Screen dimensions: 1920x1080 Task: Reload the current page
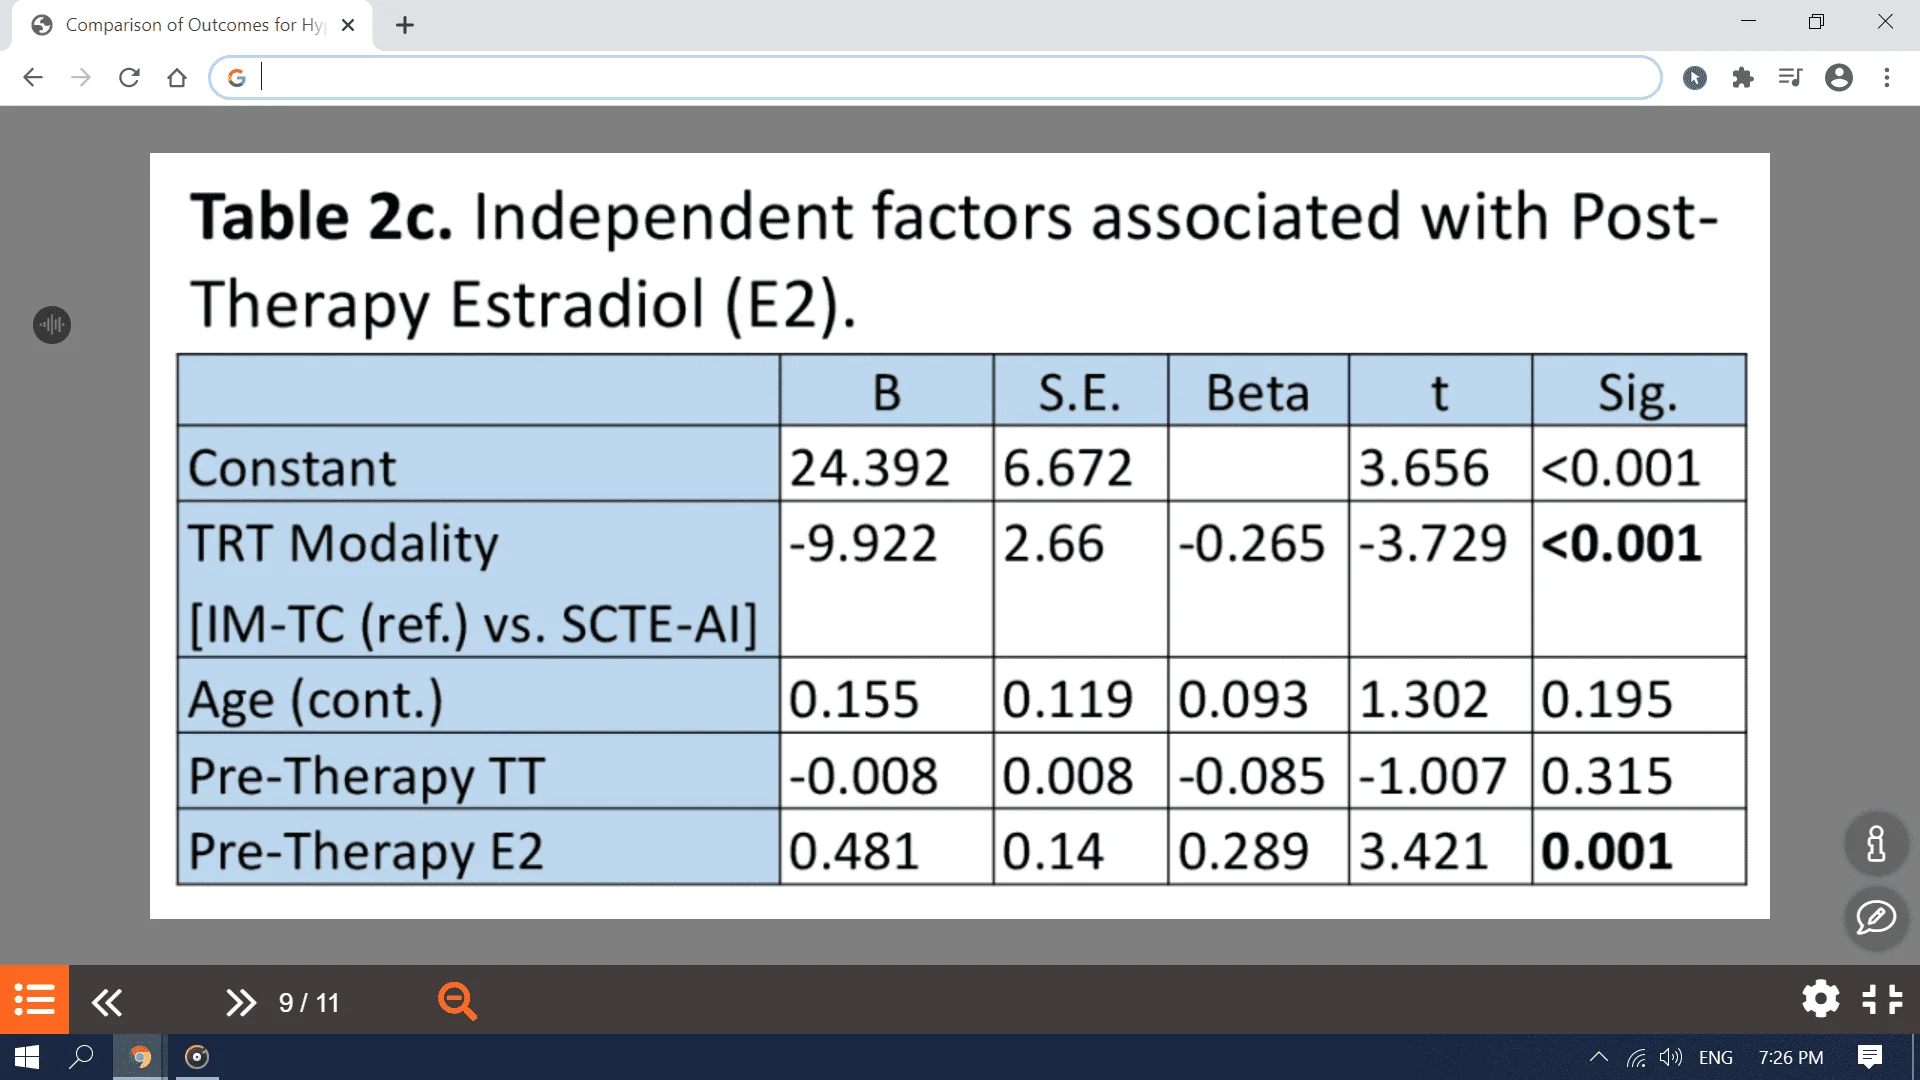(129, 77)
